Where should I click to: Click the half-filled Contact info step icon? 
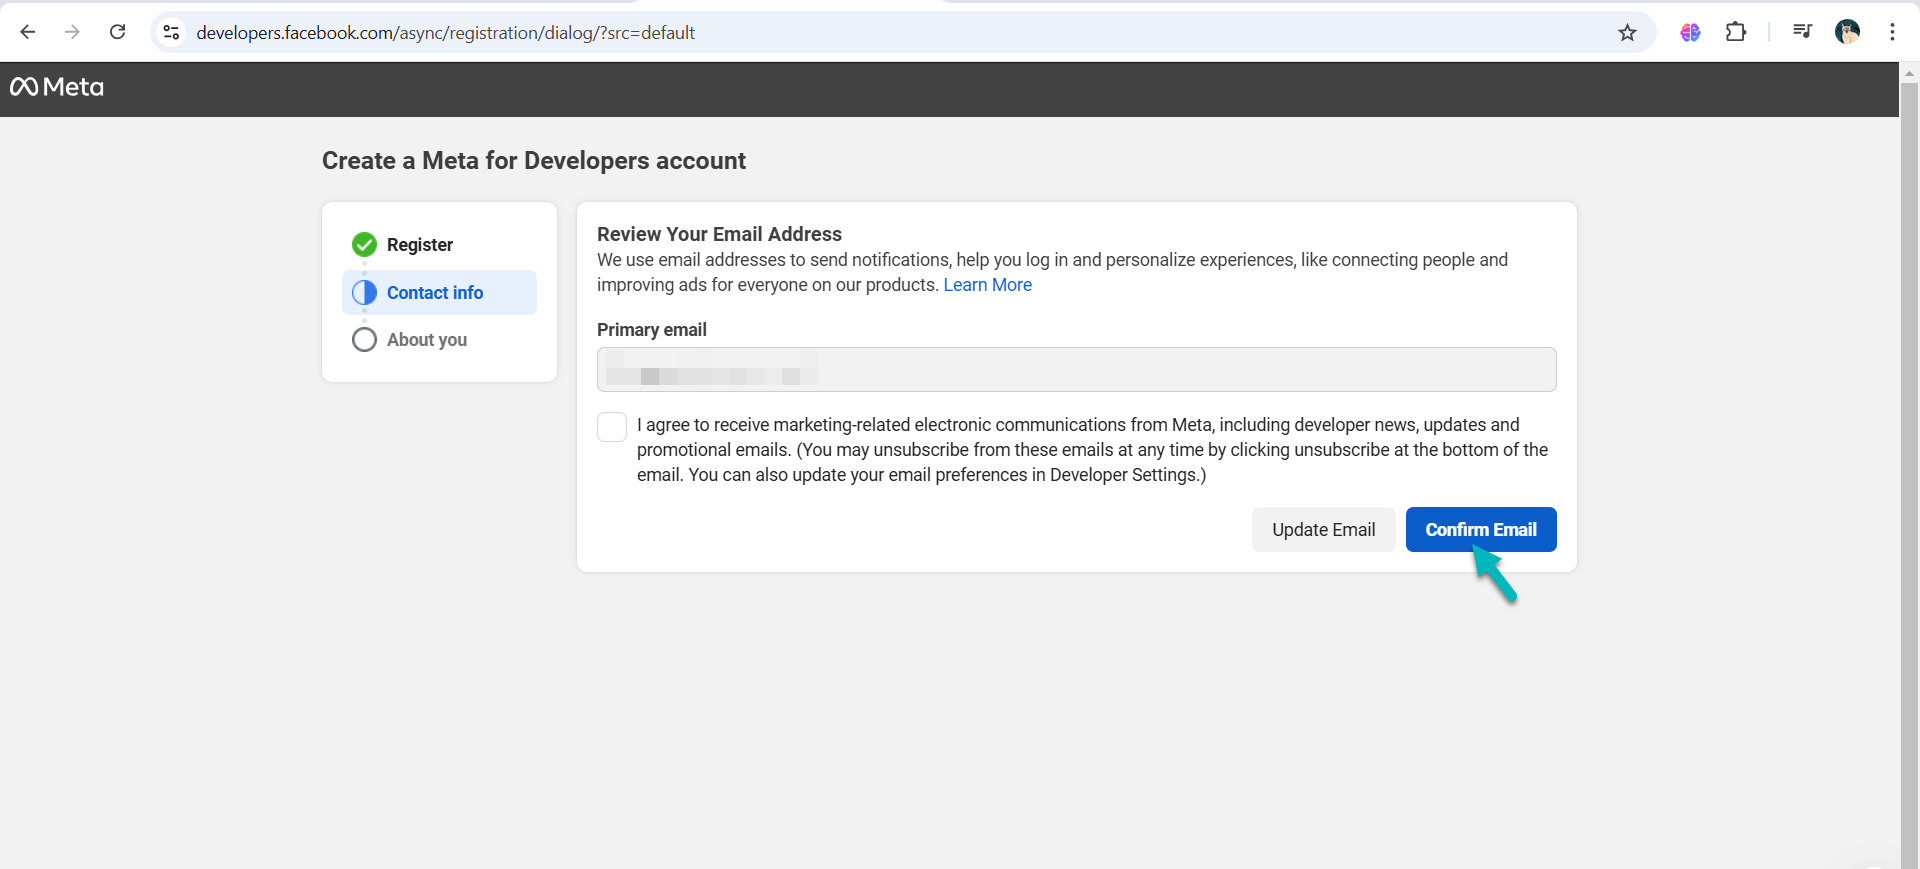pos(364,292)
